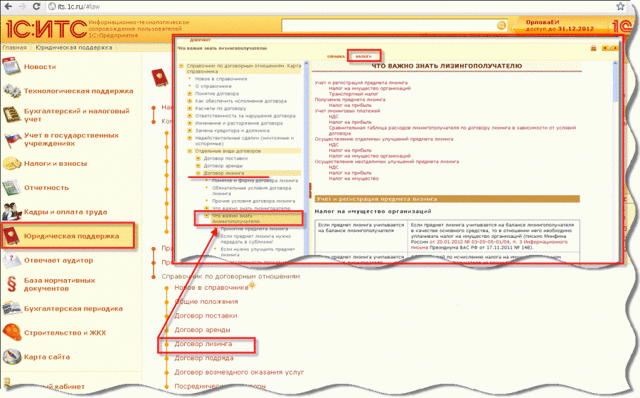Image resolution: width=640 pixels, height=398 pixels.
Task: Click the Технологическая поддержка gears icon
Action: click(x=11, y=91)
